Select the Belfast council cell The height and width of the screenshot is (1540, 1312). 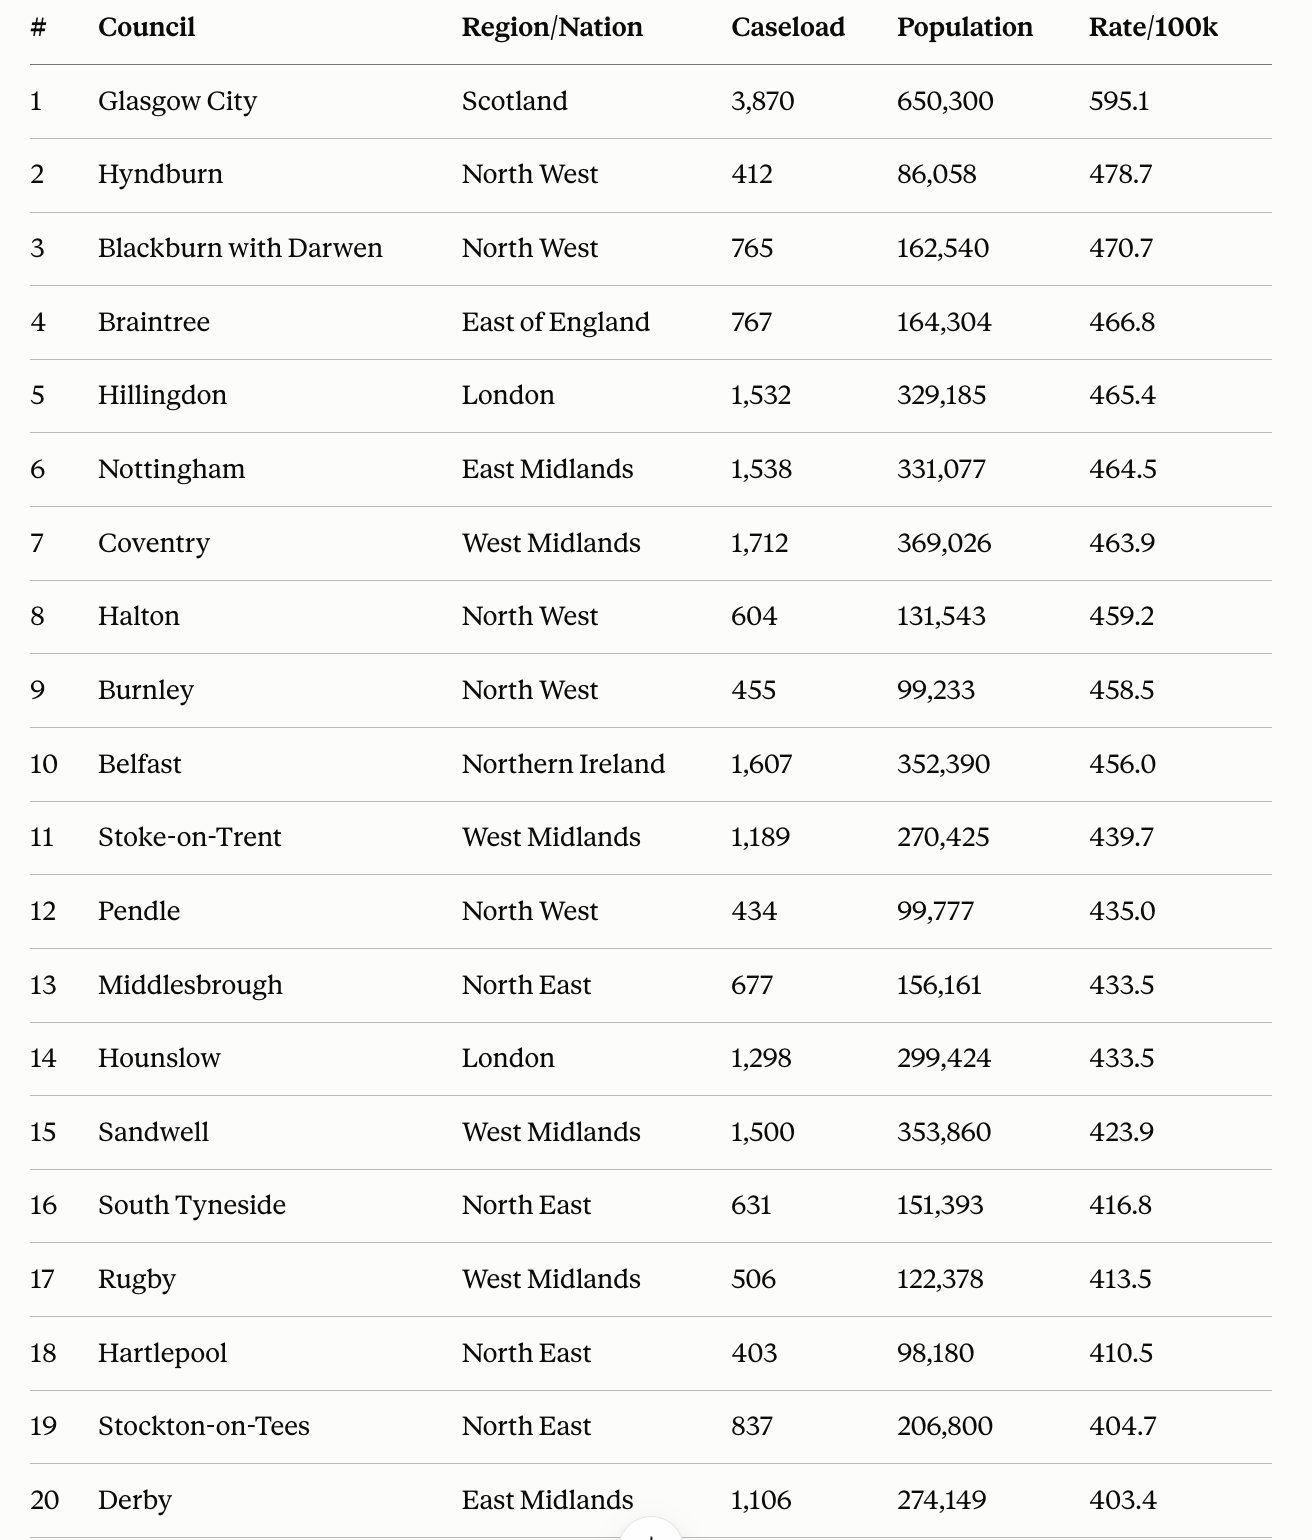pos(140,764)
